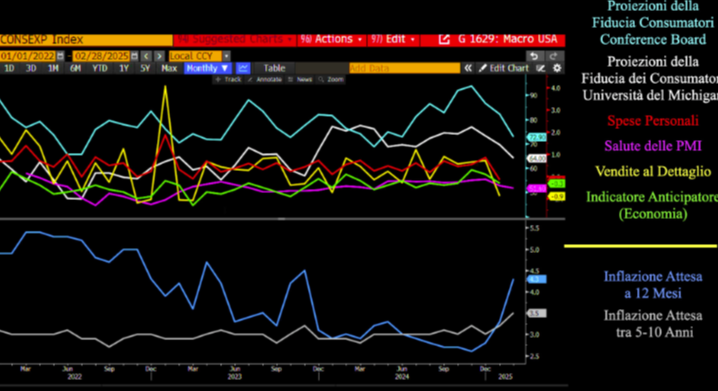Click the Zoom tool
Screen dimensions: 718x391
click(x=331, y=79)
